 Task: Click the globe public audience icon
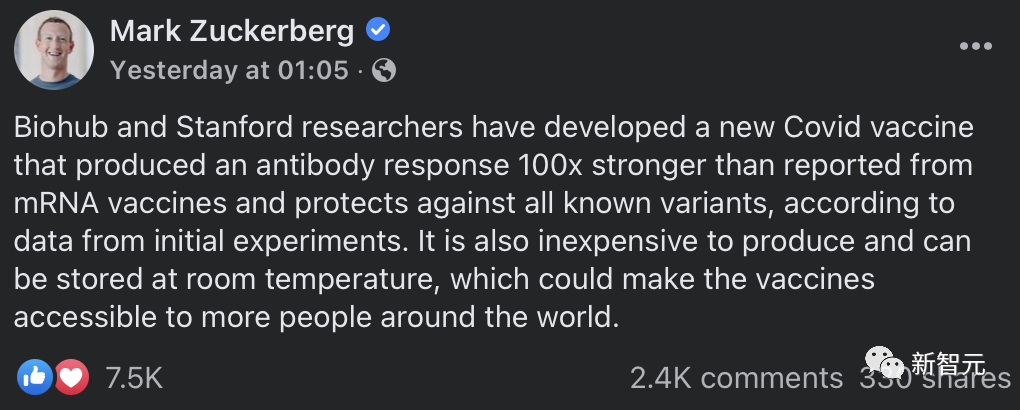coord(383,71)
